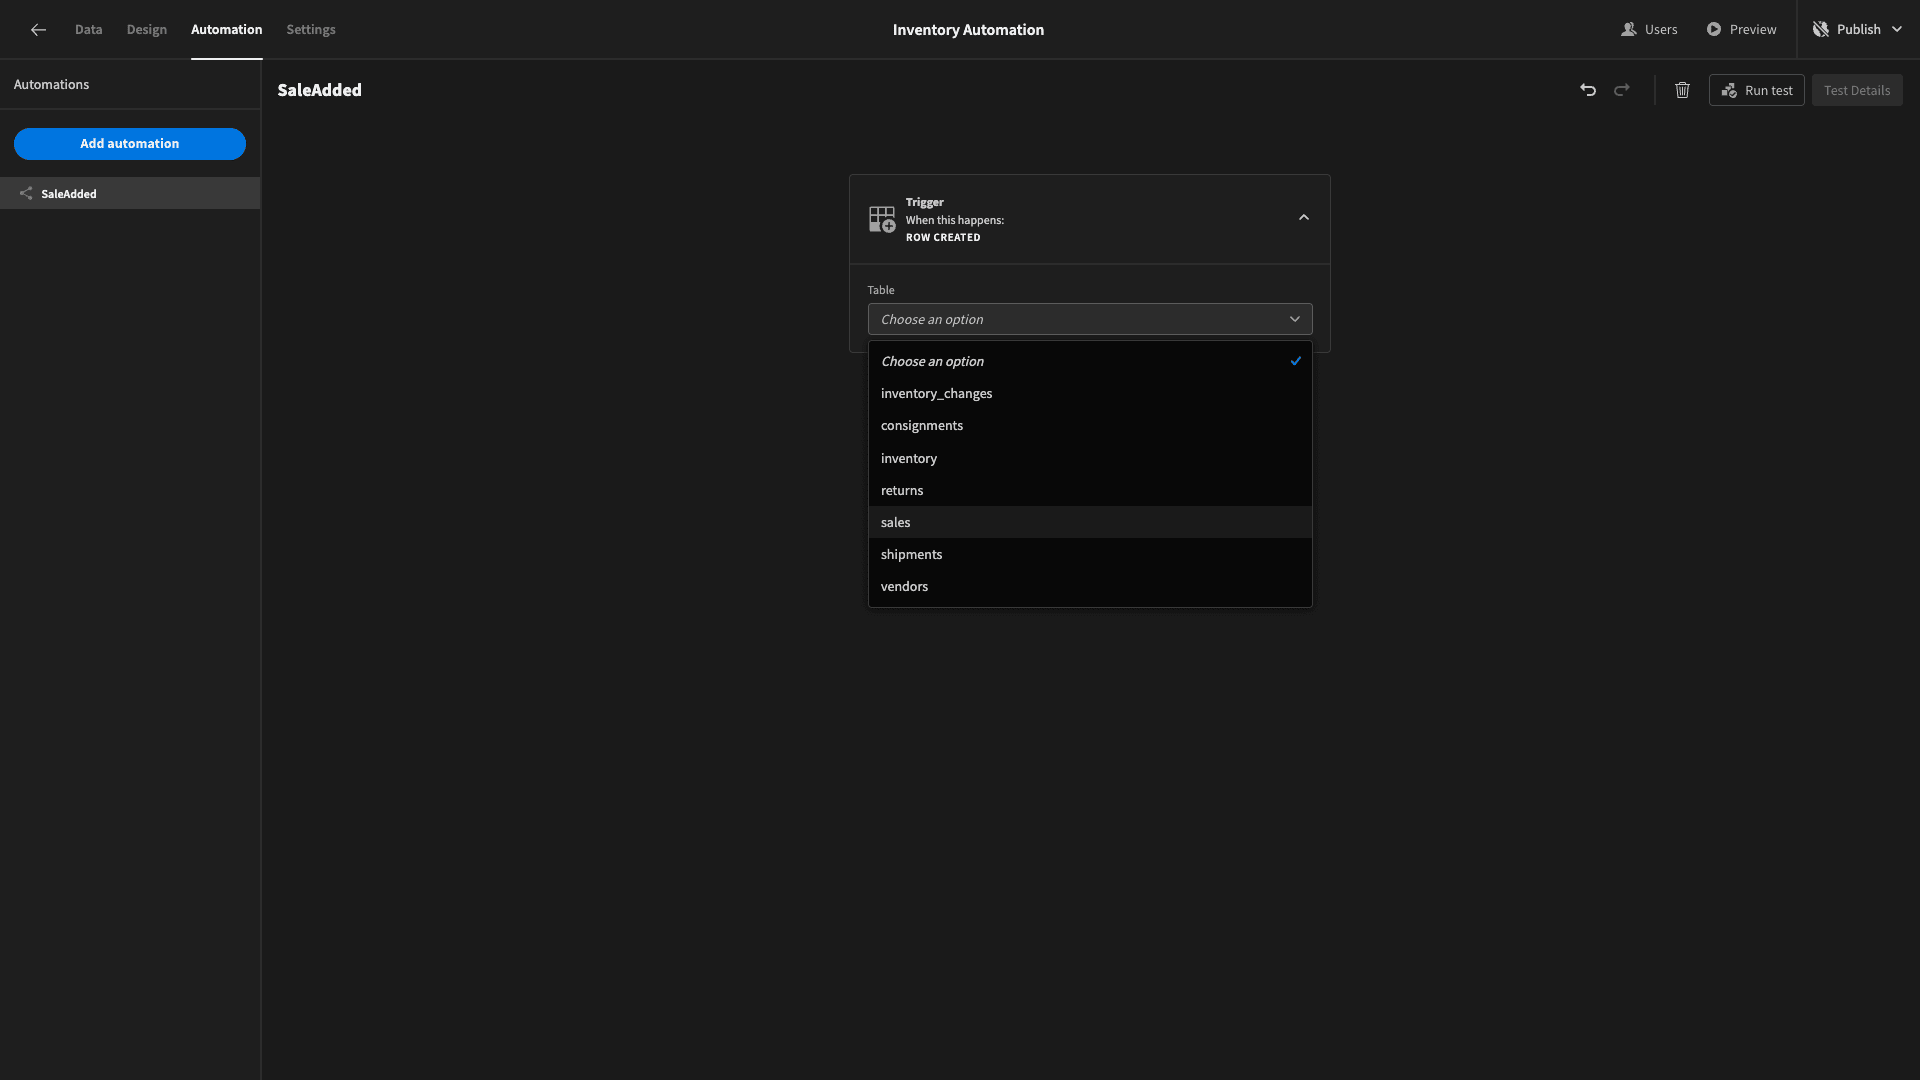Viewport: 1920px width, 1080px height.
Task: Open the Settings tab
Action: 311,30
